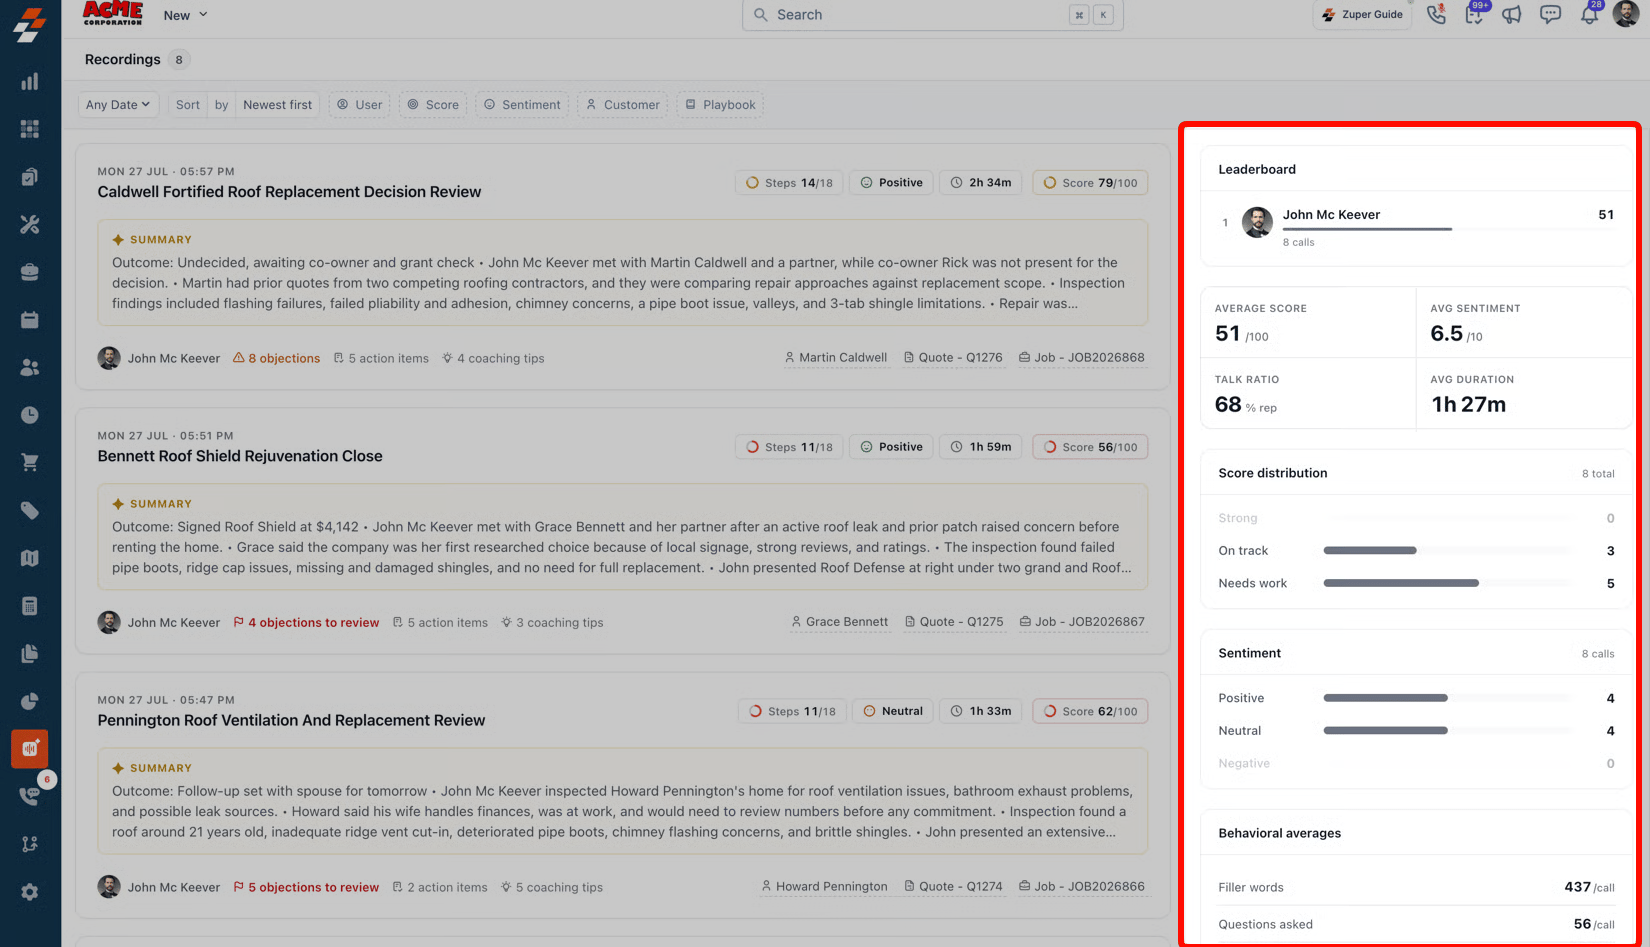Open the checklist icon with 99+ badge
Screen dimensions: 1650x947
click(1474, 15)
